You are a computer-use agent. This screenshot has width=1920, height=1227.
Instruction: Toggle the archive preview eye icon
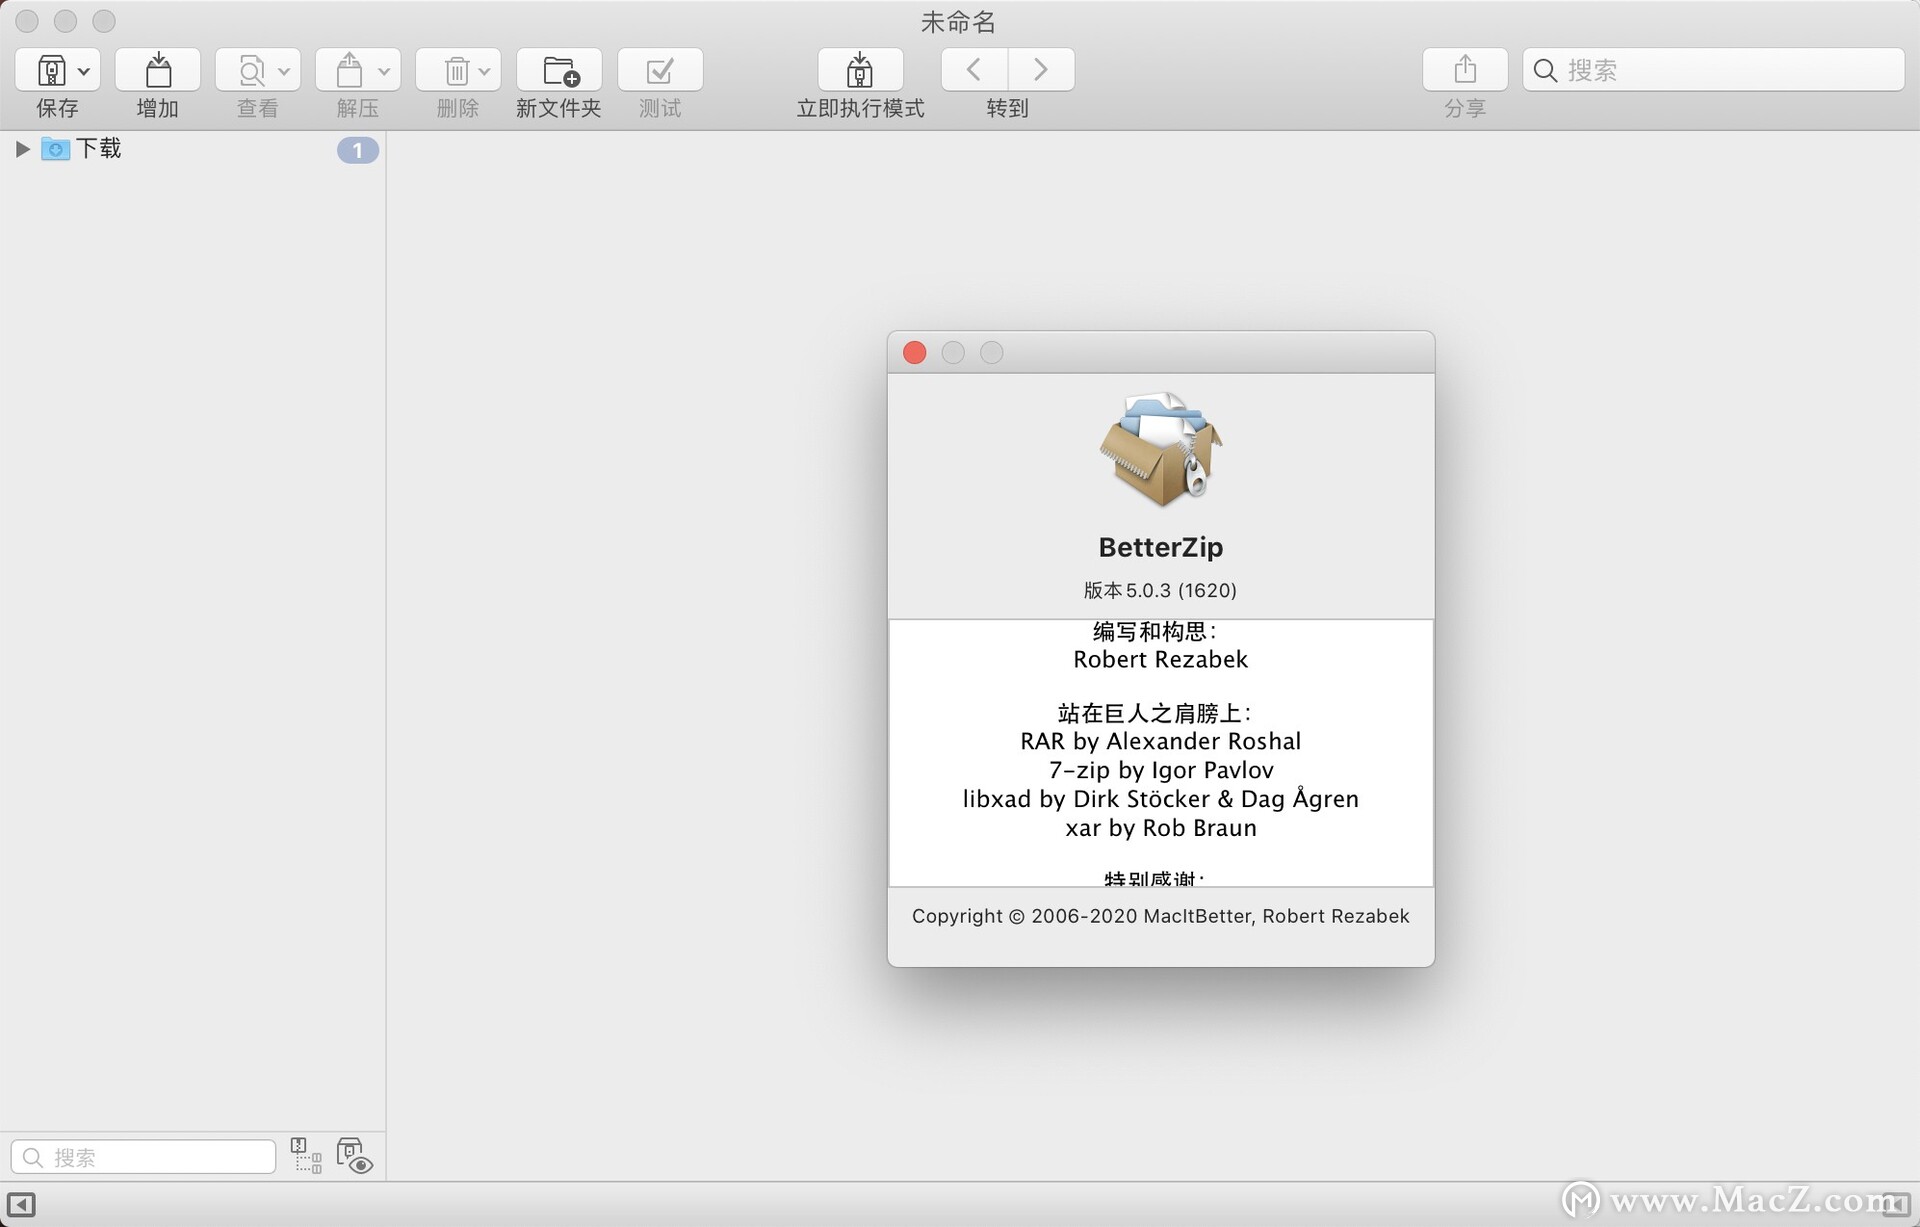(x=354, y=1156)
